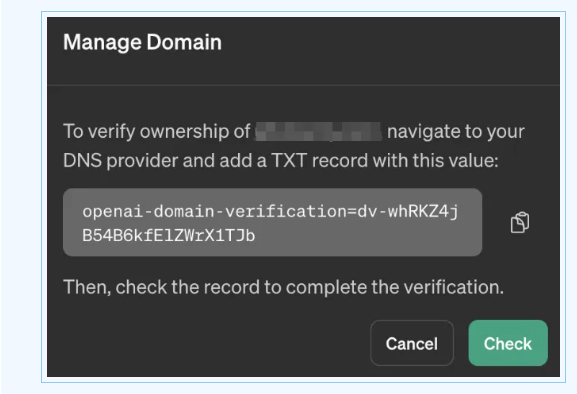Click the divider line under the heading
The height and width of the screenshot is (394, 577).
tap(303, 85)
